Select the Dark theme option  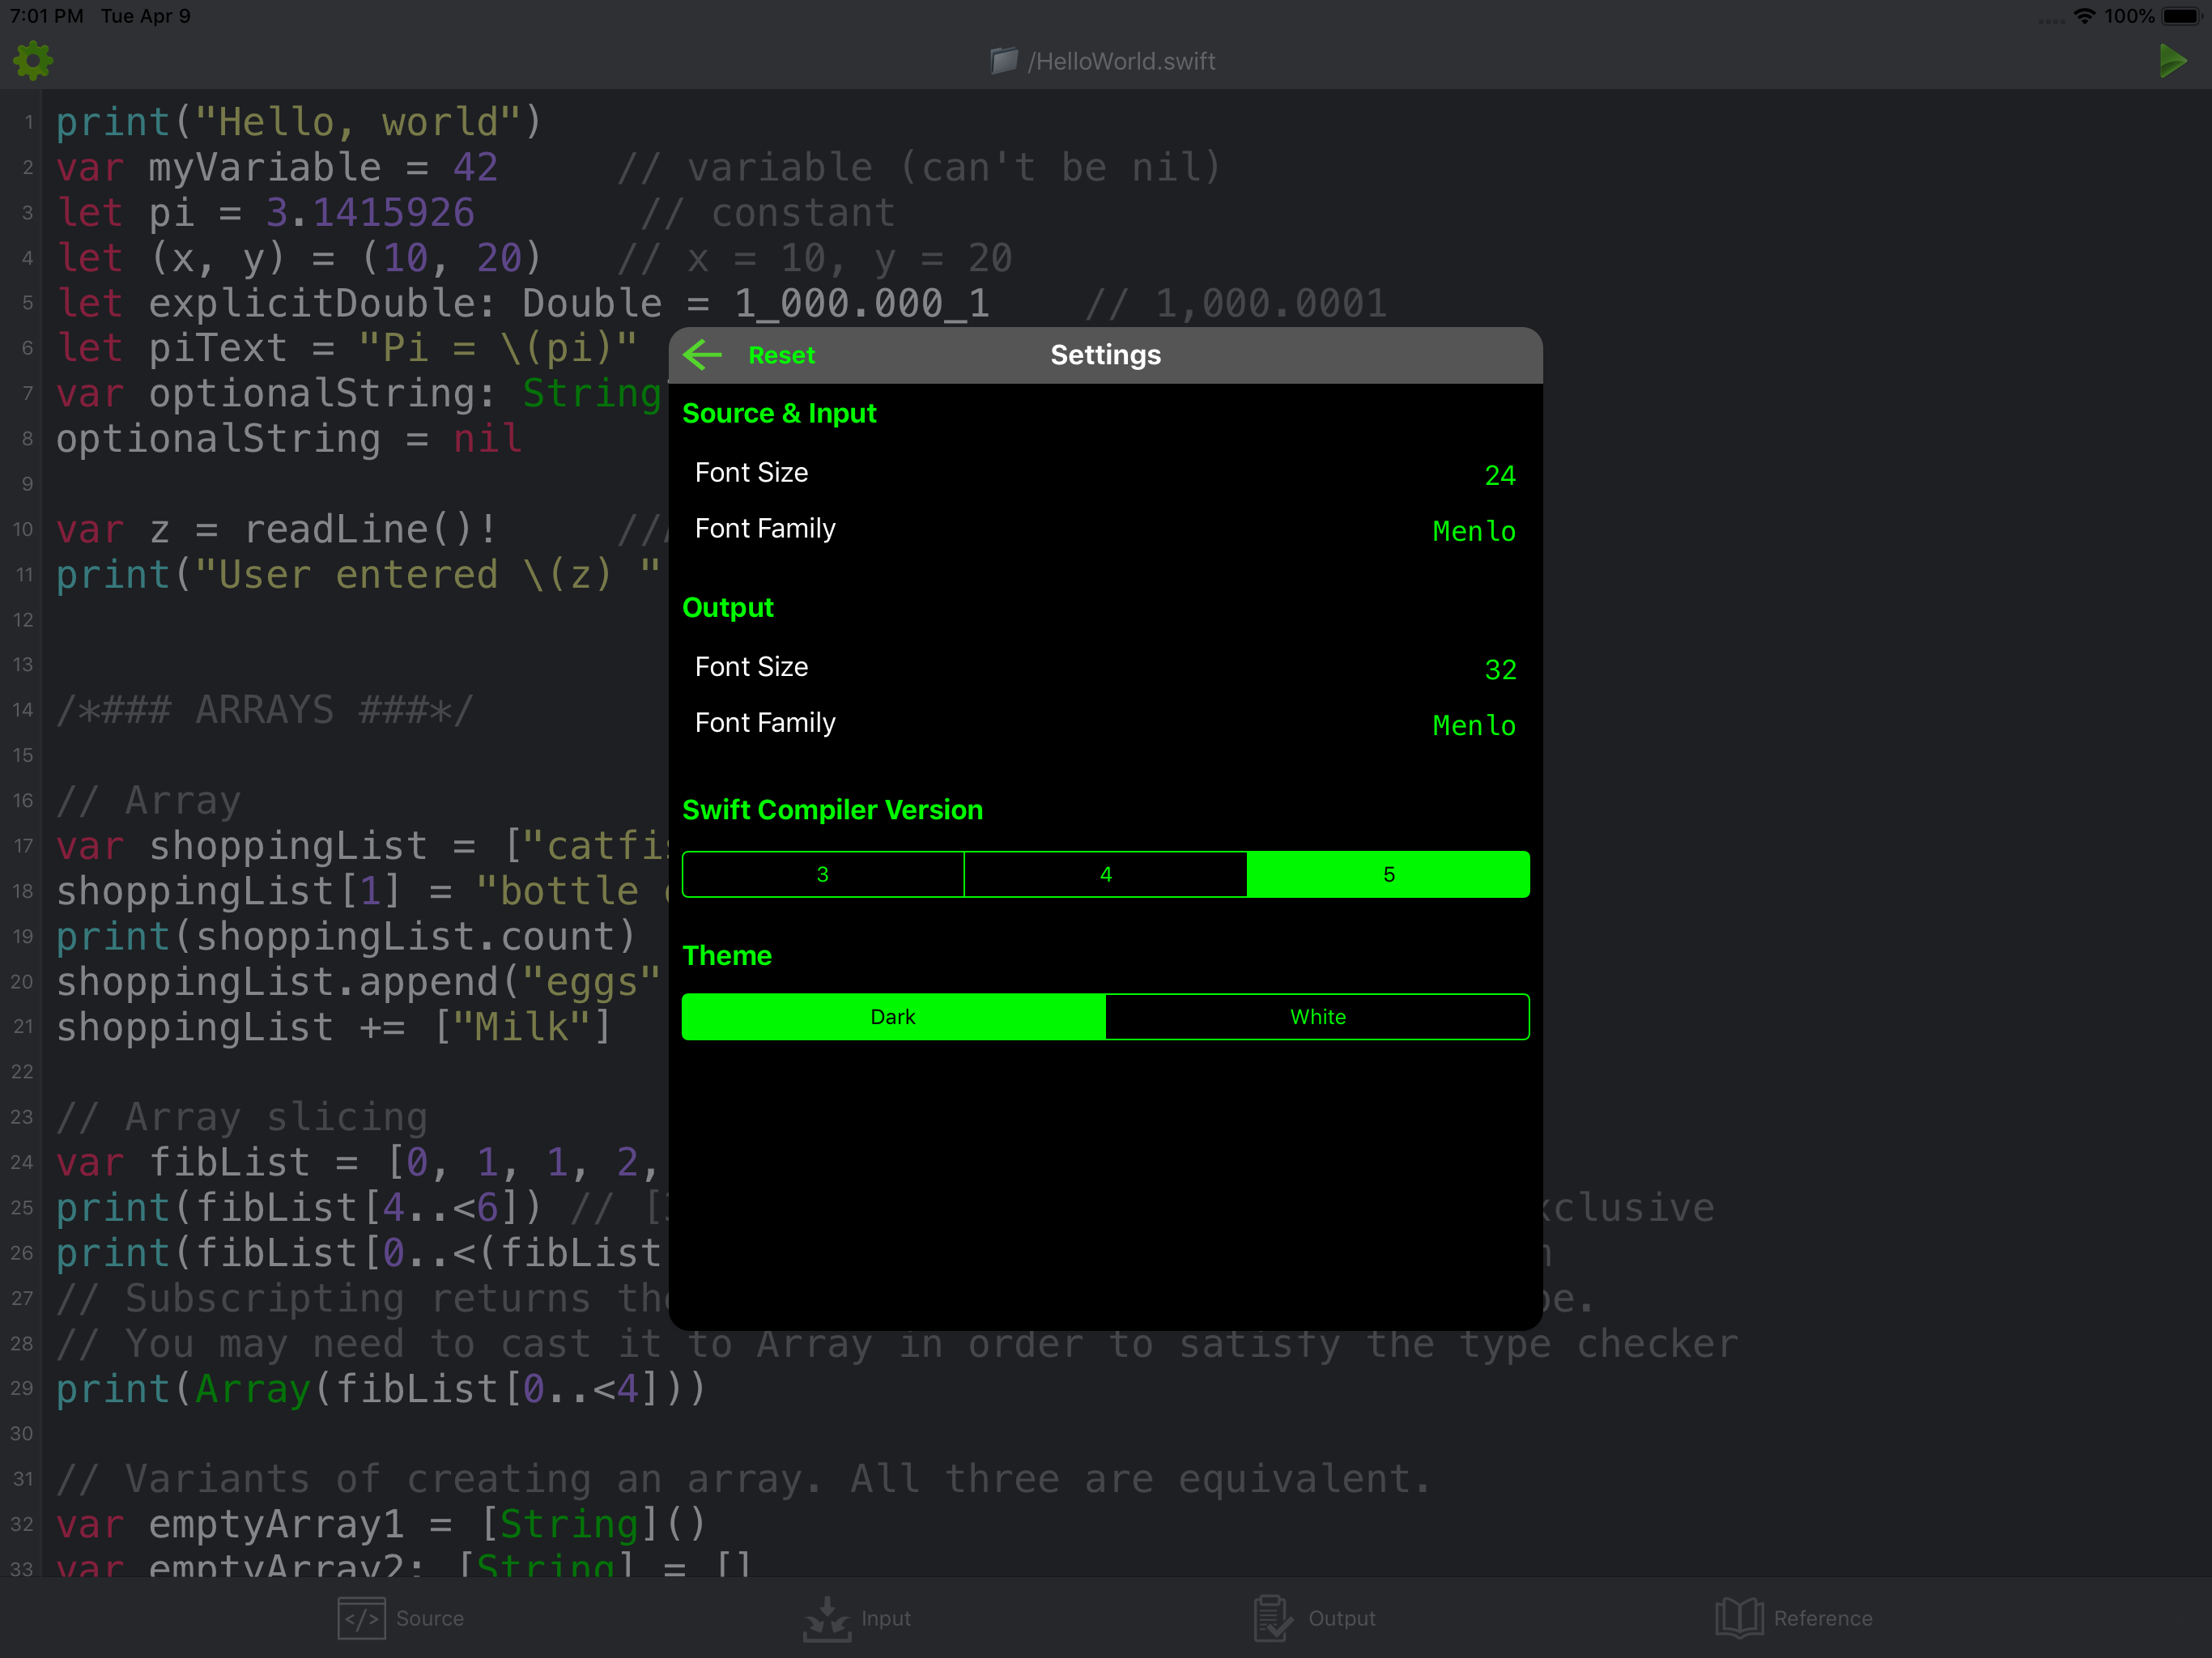click(893, 1017)
